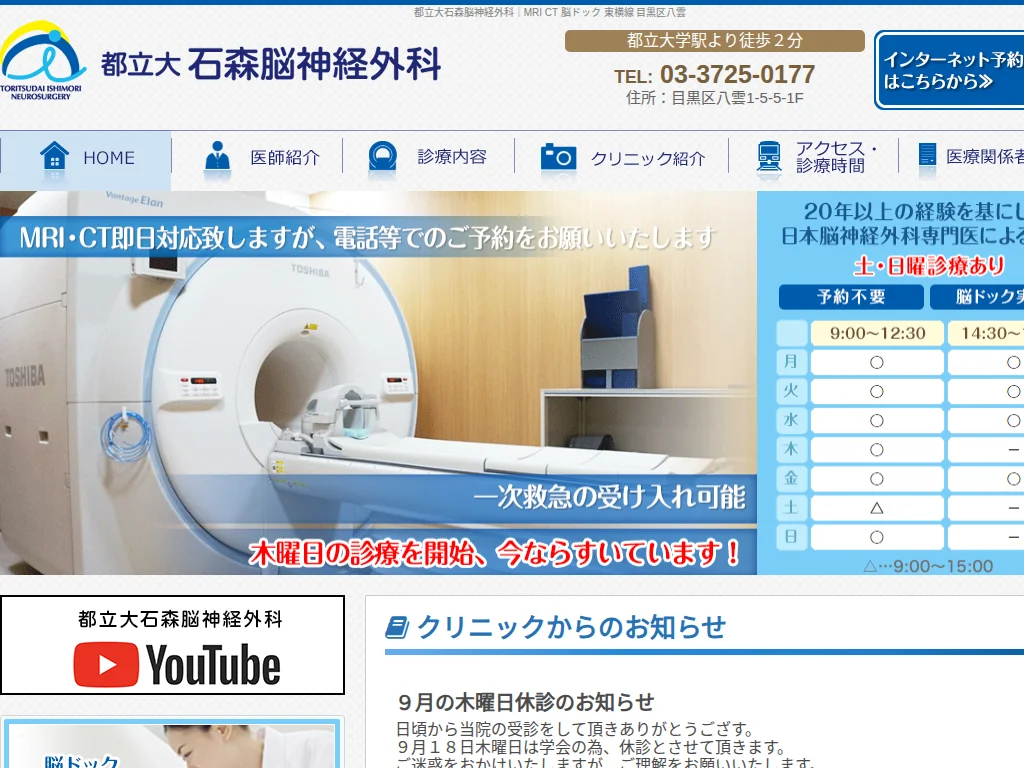The height and width of the screenshot is (768, 1024).
Task: Click the 金 row day label
Action: point(792,478)
